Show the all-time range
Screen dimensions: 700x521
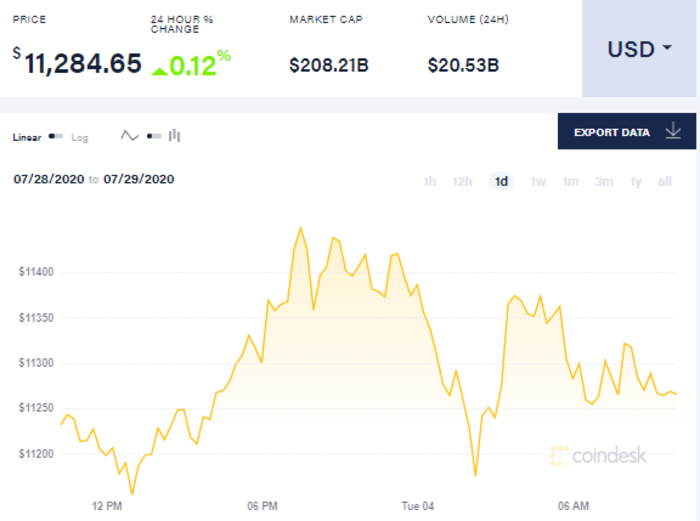click(x=664, y=181)
